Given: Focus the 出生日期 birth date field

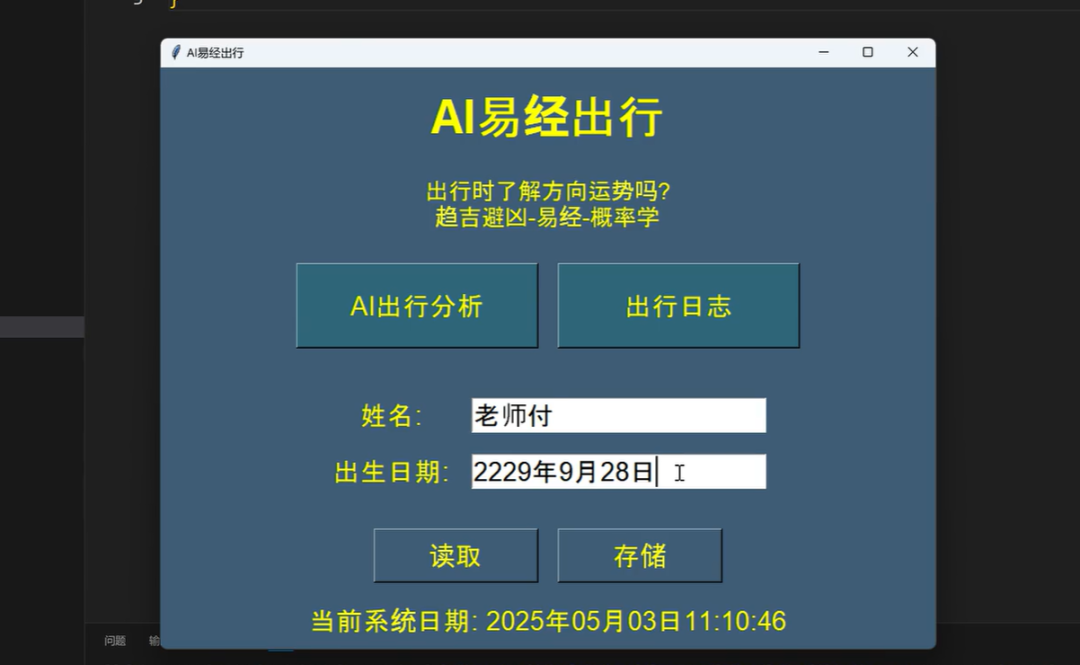Looking at the screenshot, I should (x=619, y=471).
